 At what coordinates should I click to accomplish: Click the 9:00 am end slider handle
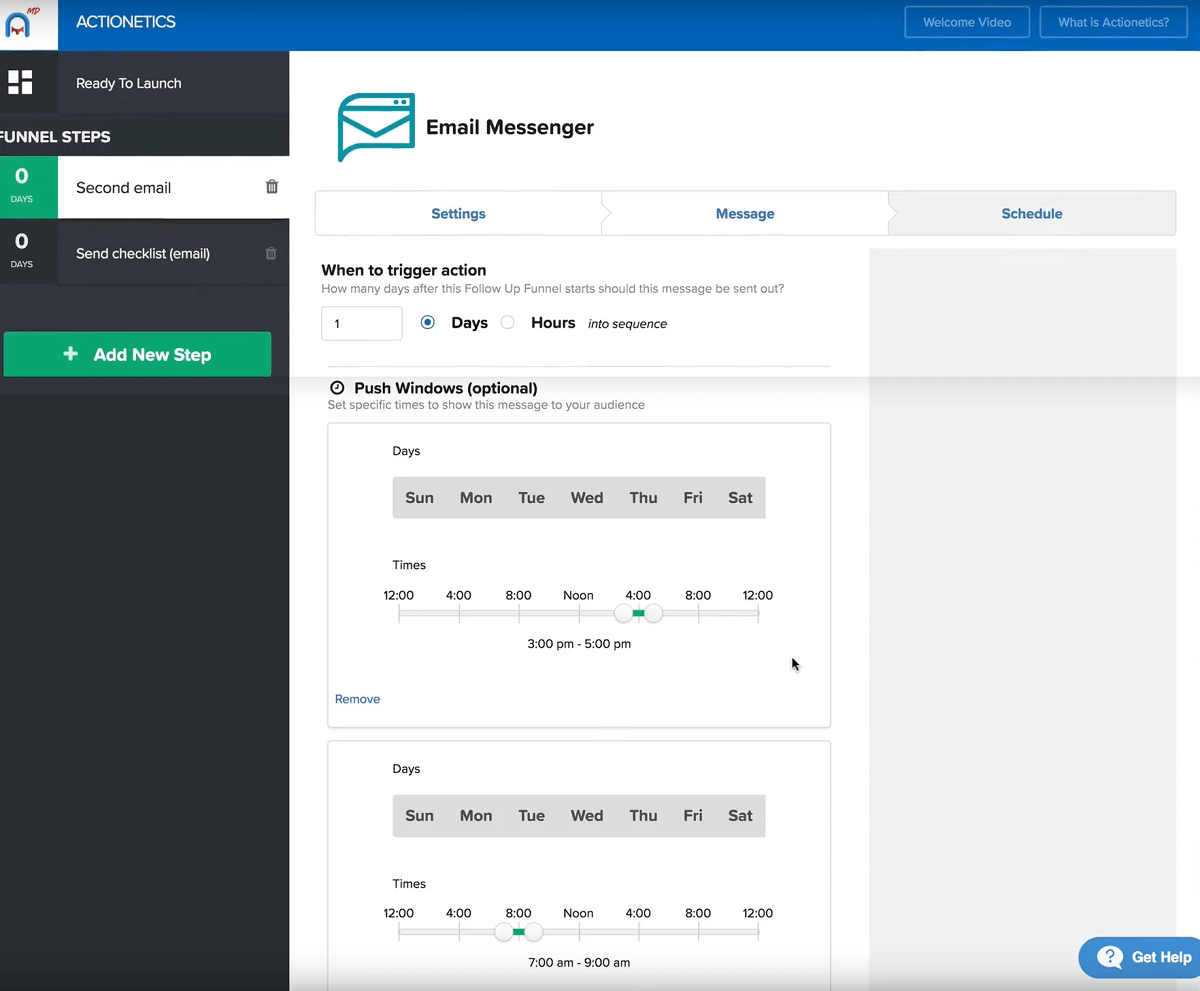point(534,932)
